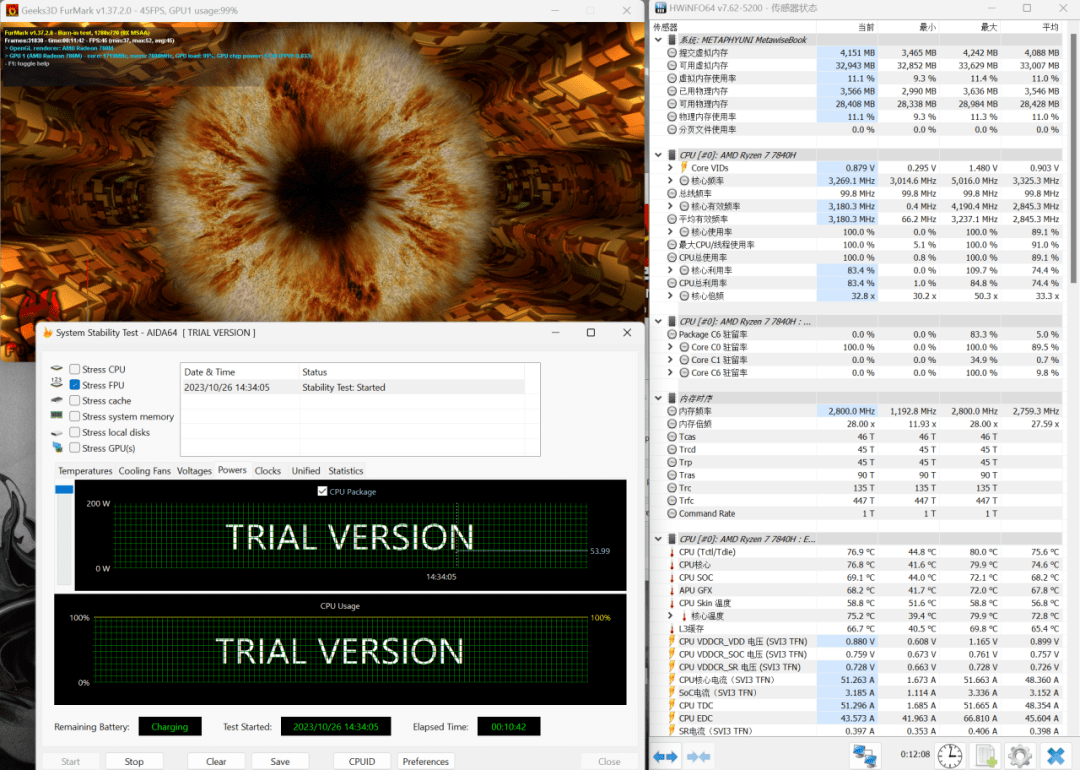
Task: Click the HWiNFO64 app icon in title bar
Action: pos(661,8)
